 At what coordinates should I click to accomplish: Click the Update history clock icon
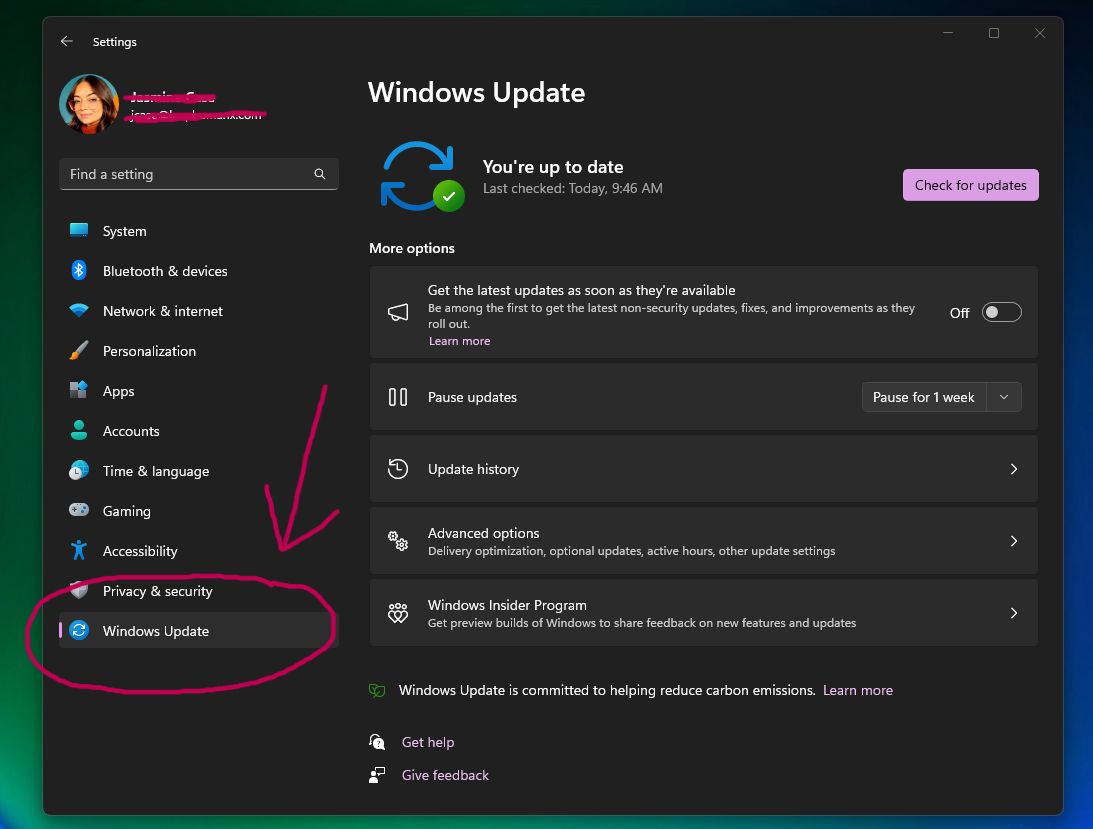[x=398, y=469]
